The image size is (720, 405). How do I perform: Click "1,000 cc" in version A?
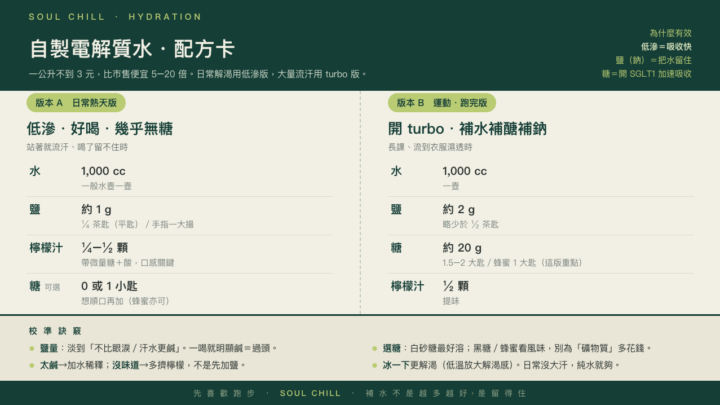coord(103,171)
